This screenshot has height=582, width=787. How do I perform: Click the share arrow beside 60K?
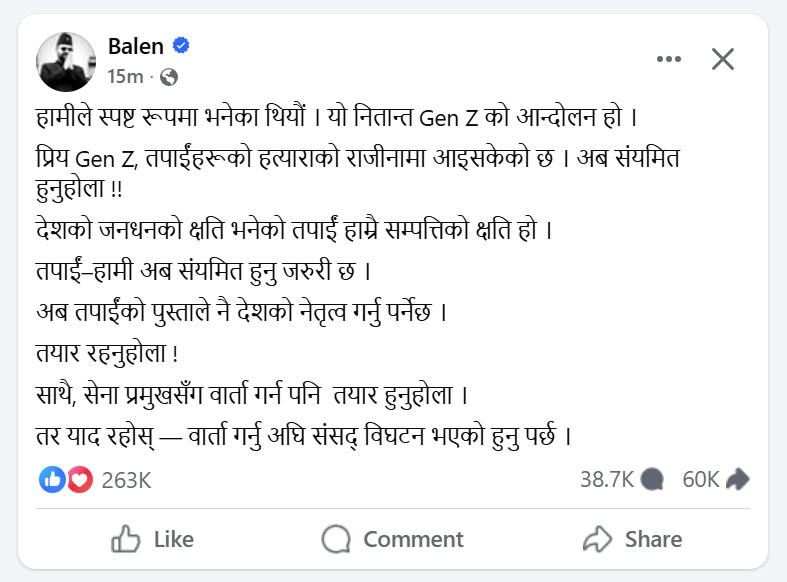pos(738,480)
